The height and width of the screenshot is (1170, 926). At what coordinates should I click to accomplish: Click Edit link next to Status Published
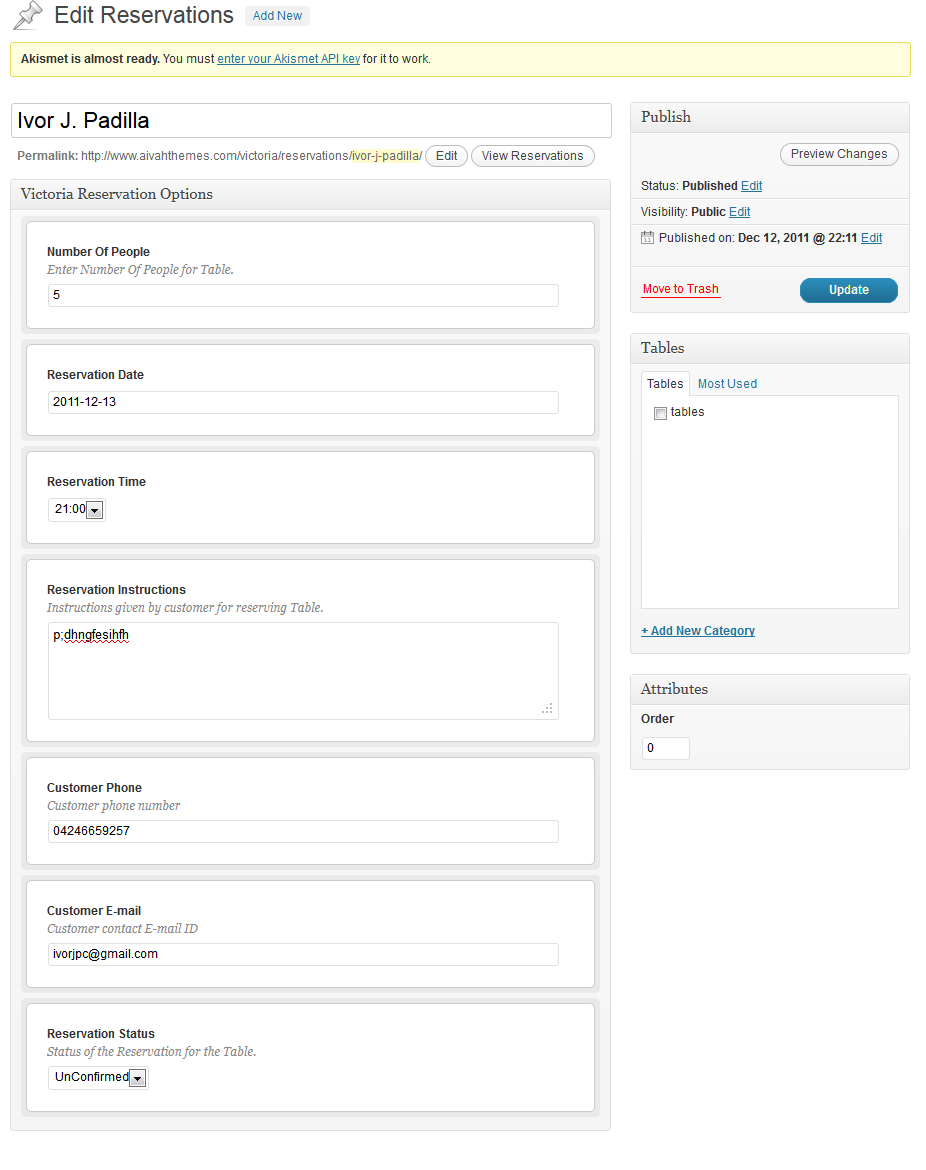pyautogui.click(x=751, y=186)
